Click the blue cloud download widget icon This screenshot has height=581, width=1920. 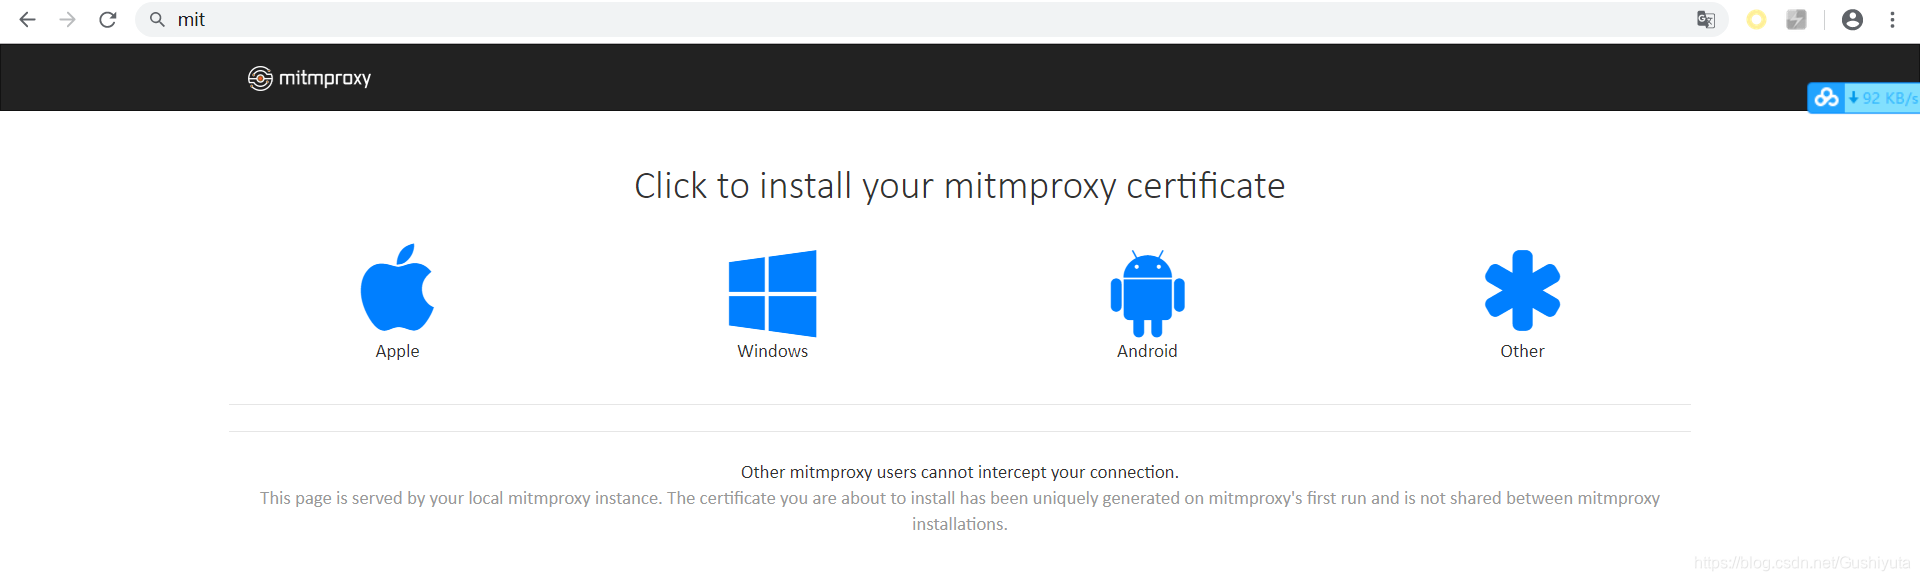click(x=1826, y=97)
